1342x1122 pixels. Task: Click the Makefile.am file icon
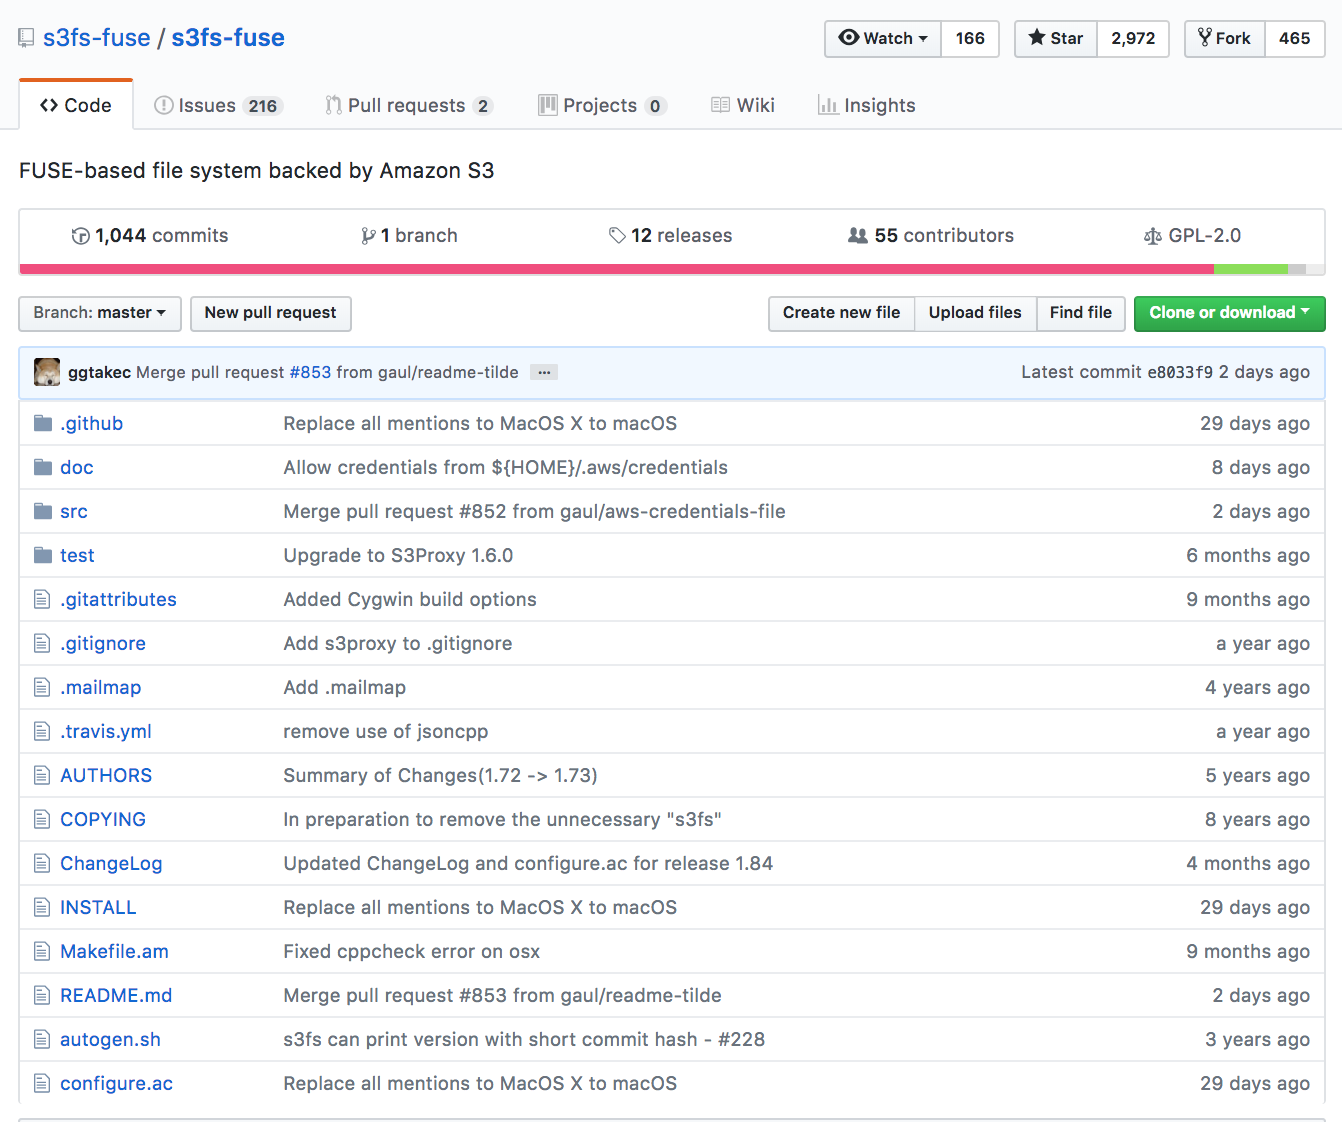42,951
